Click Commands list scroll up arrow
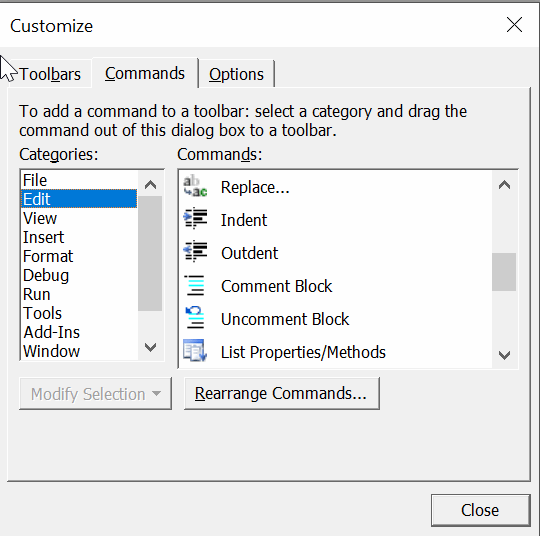The width and height of the screenshot is (540, 536). 504,185
